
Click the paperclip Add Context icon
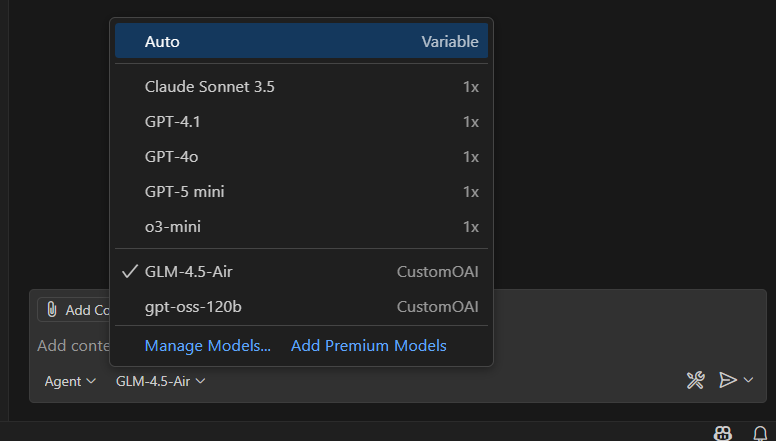pyautogui.click(x=52, y=310)
